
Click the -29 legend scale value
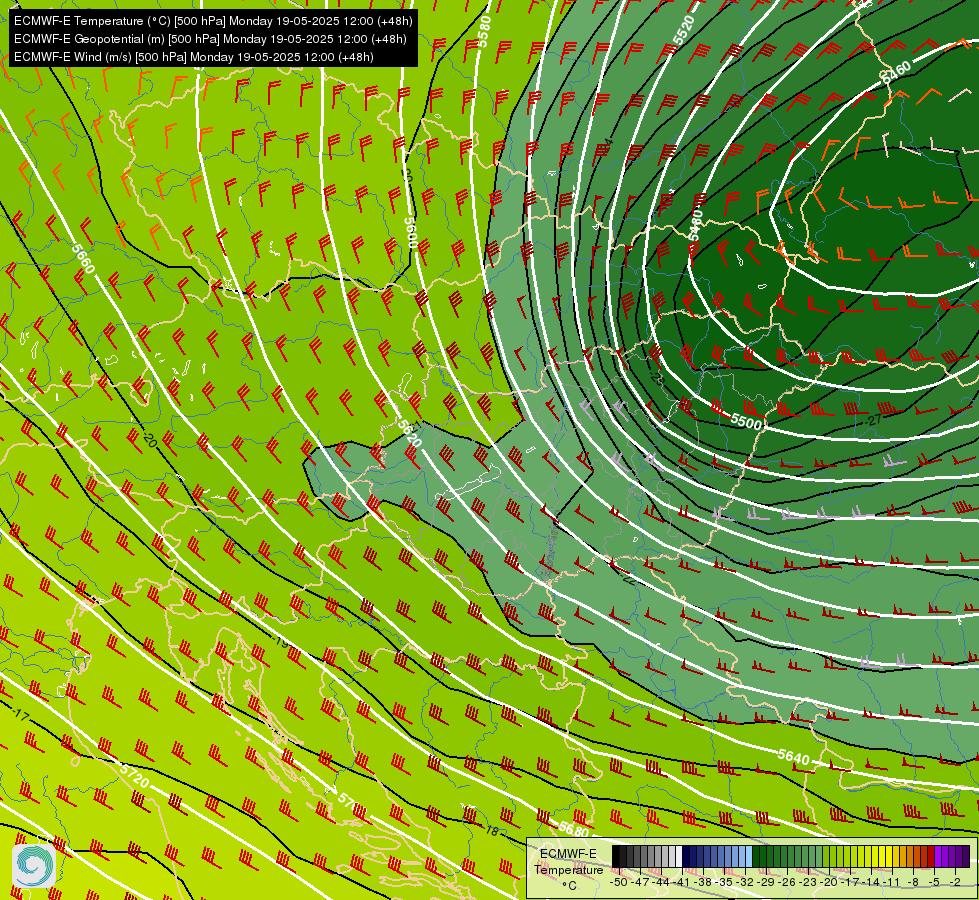click(766, 882)
